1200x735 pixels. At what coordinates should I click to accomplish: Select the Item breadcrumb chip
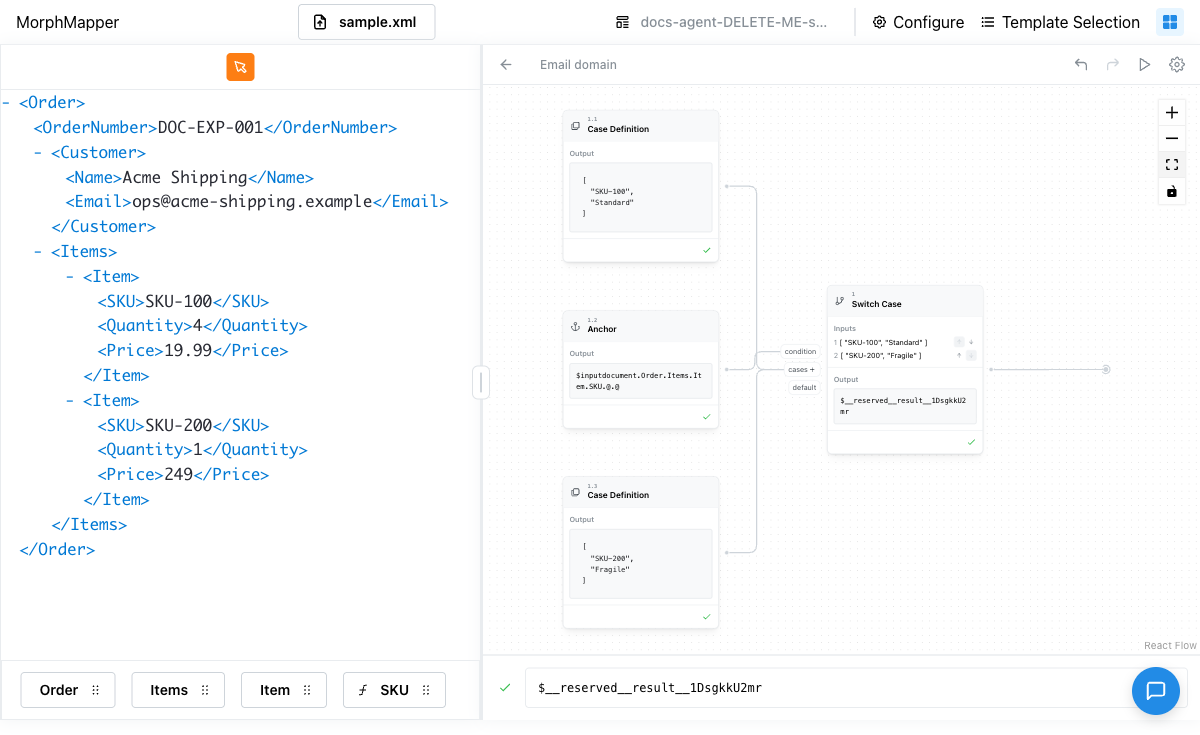click(284, 690)
